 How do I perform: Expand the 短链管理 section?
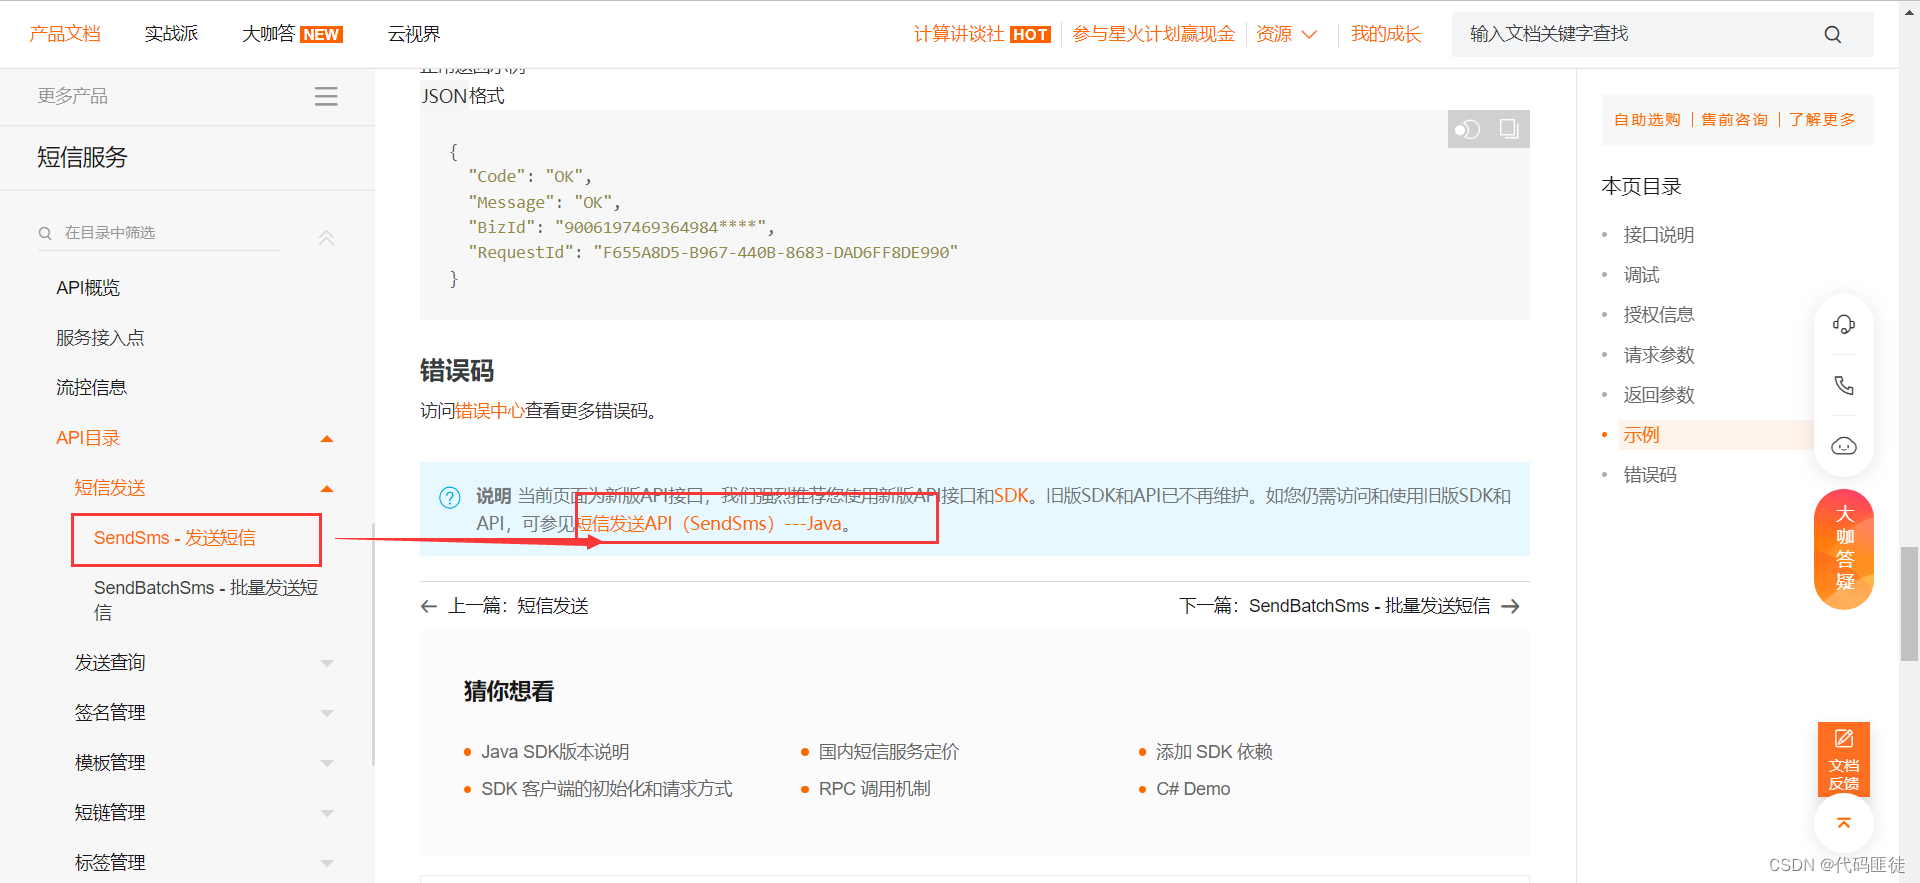click(x=326, y=813)
